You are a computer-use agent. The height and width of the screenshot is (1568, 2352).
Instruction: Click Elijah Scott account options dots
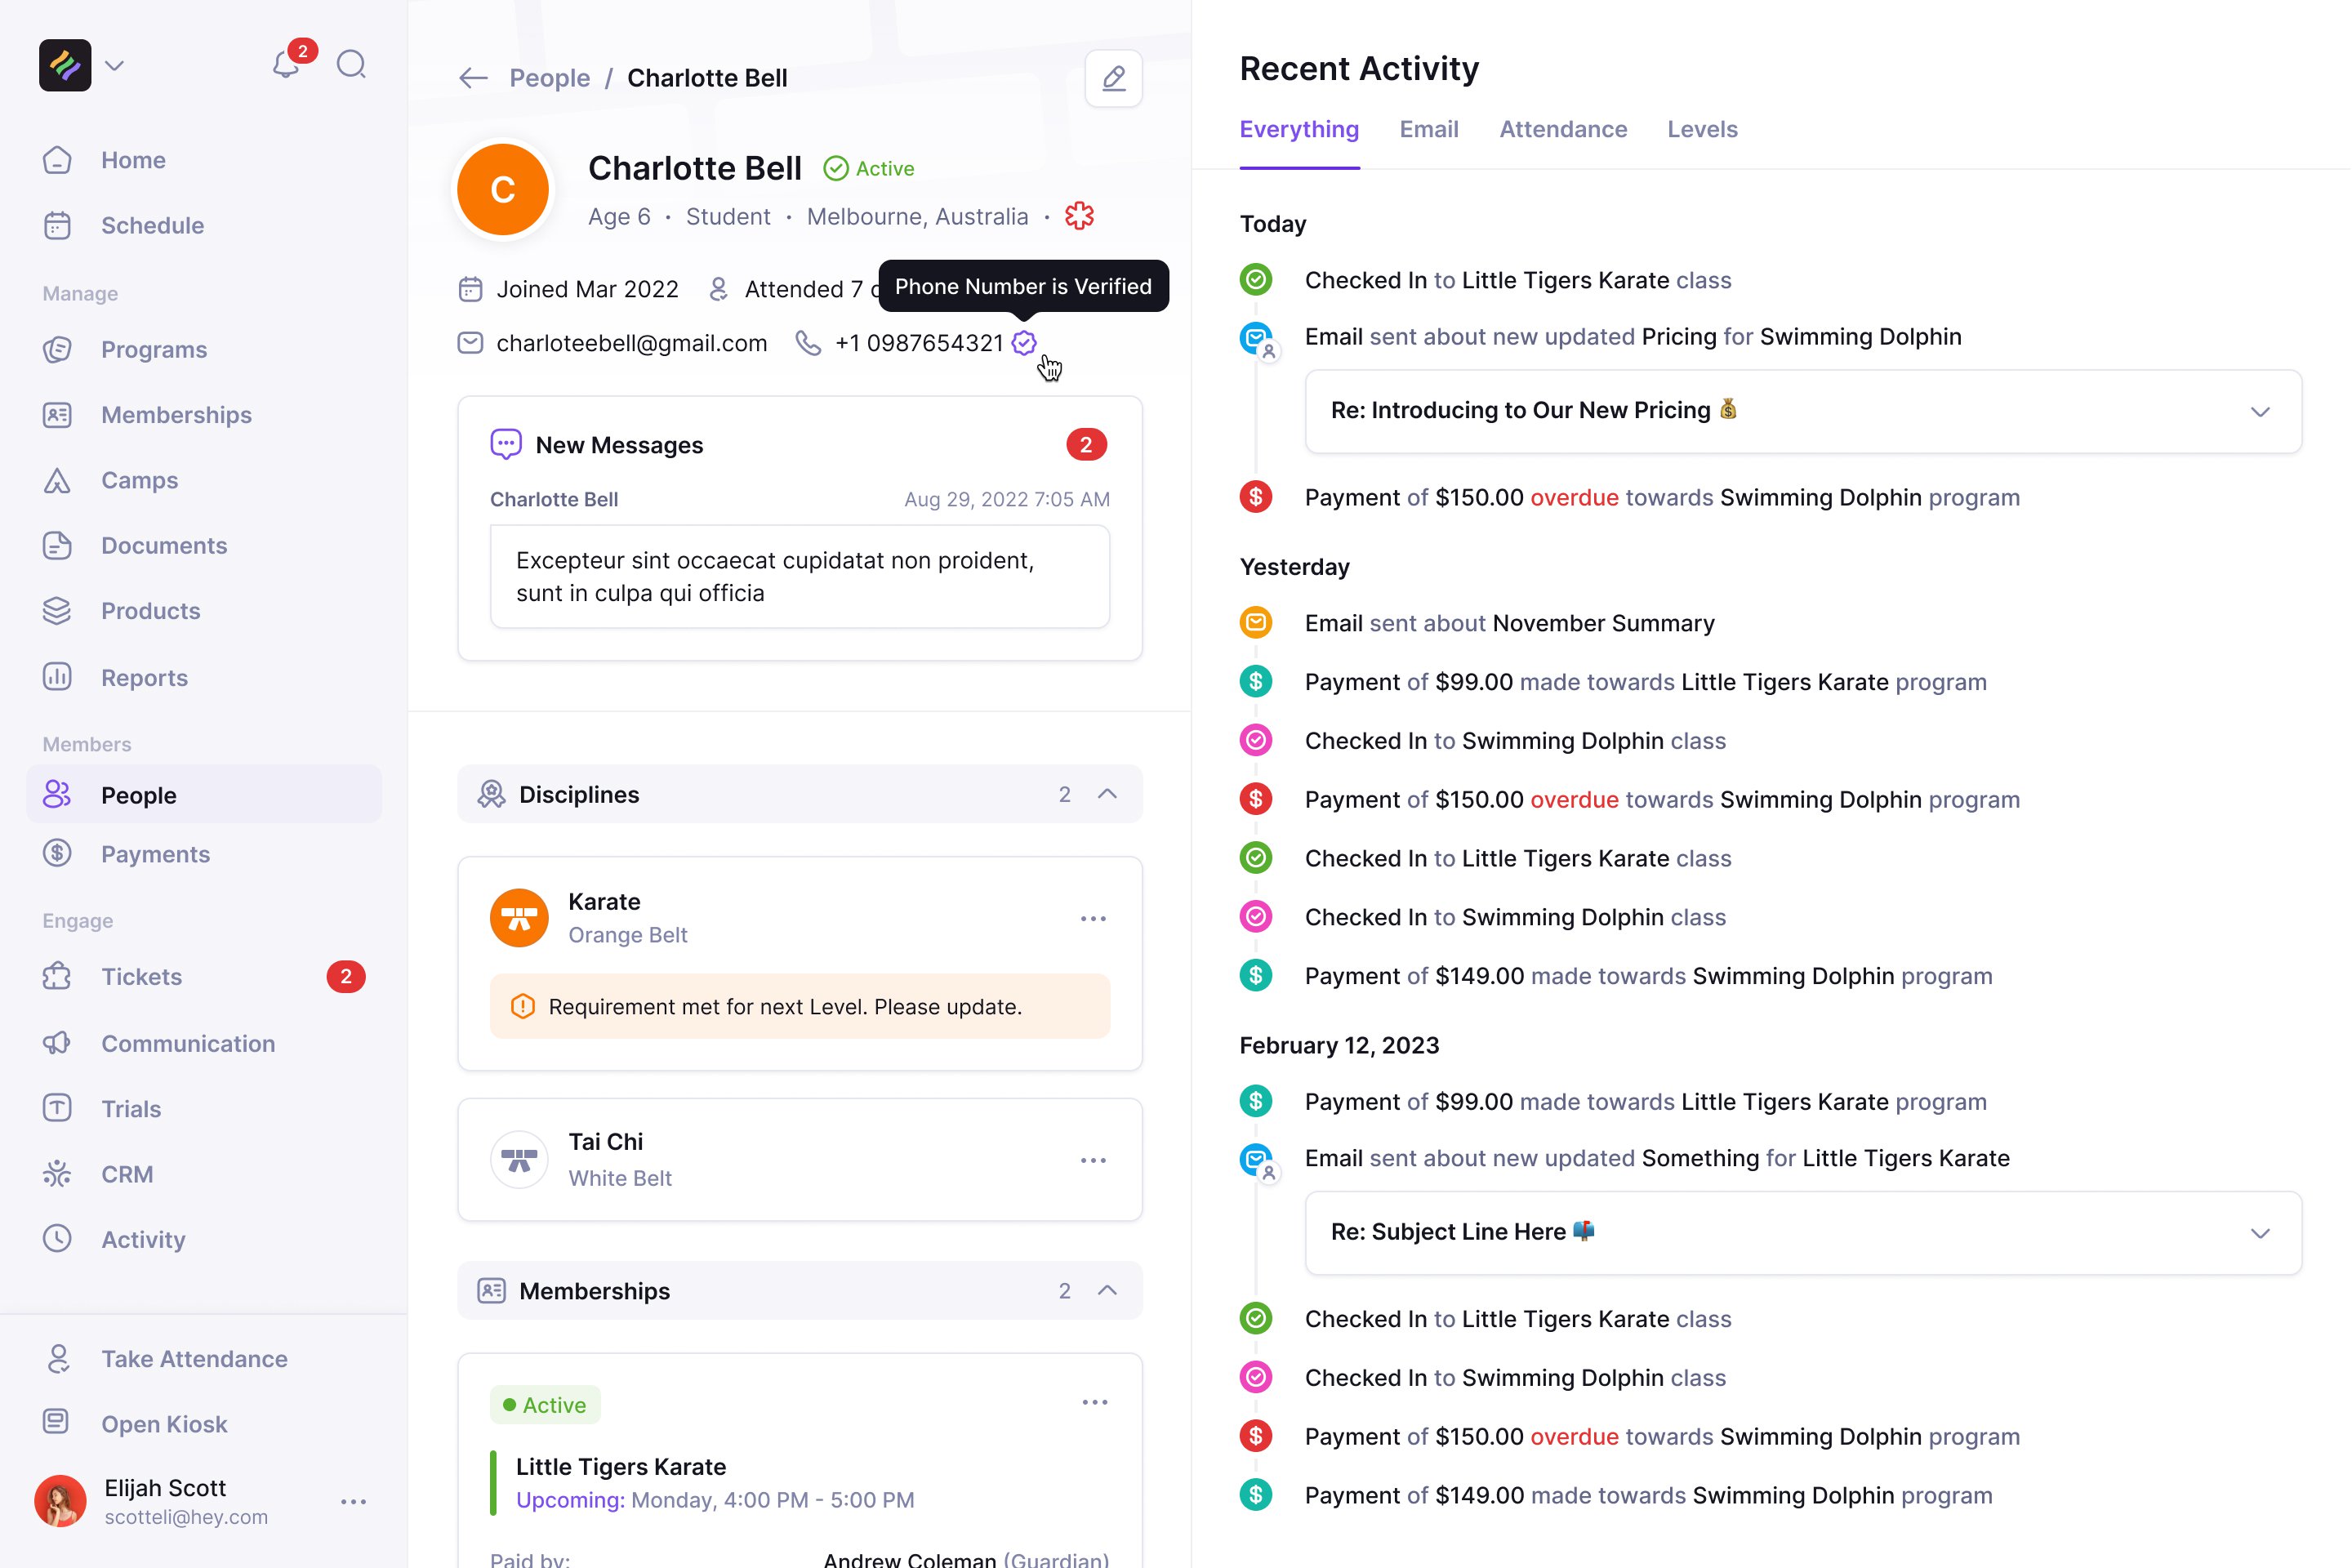(353, 1501)
